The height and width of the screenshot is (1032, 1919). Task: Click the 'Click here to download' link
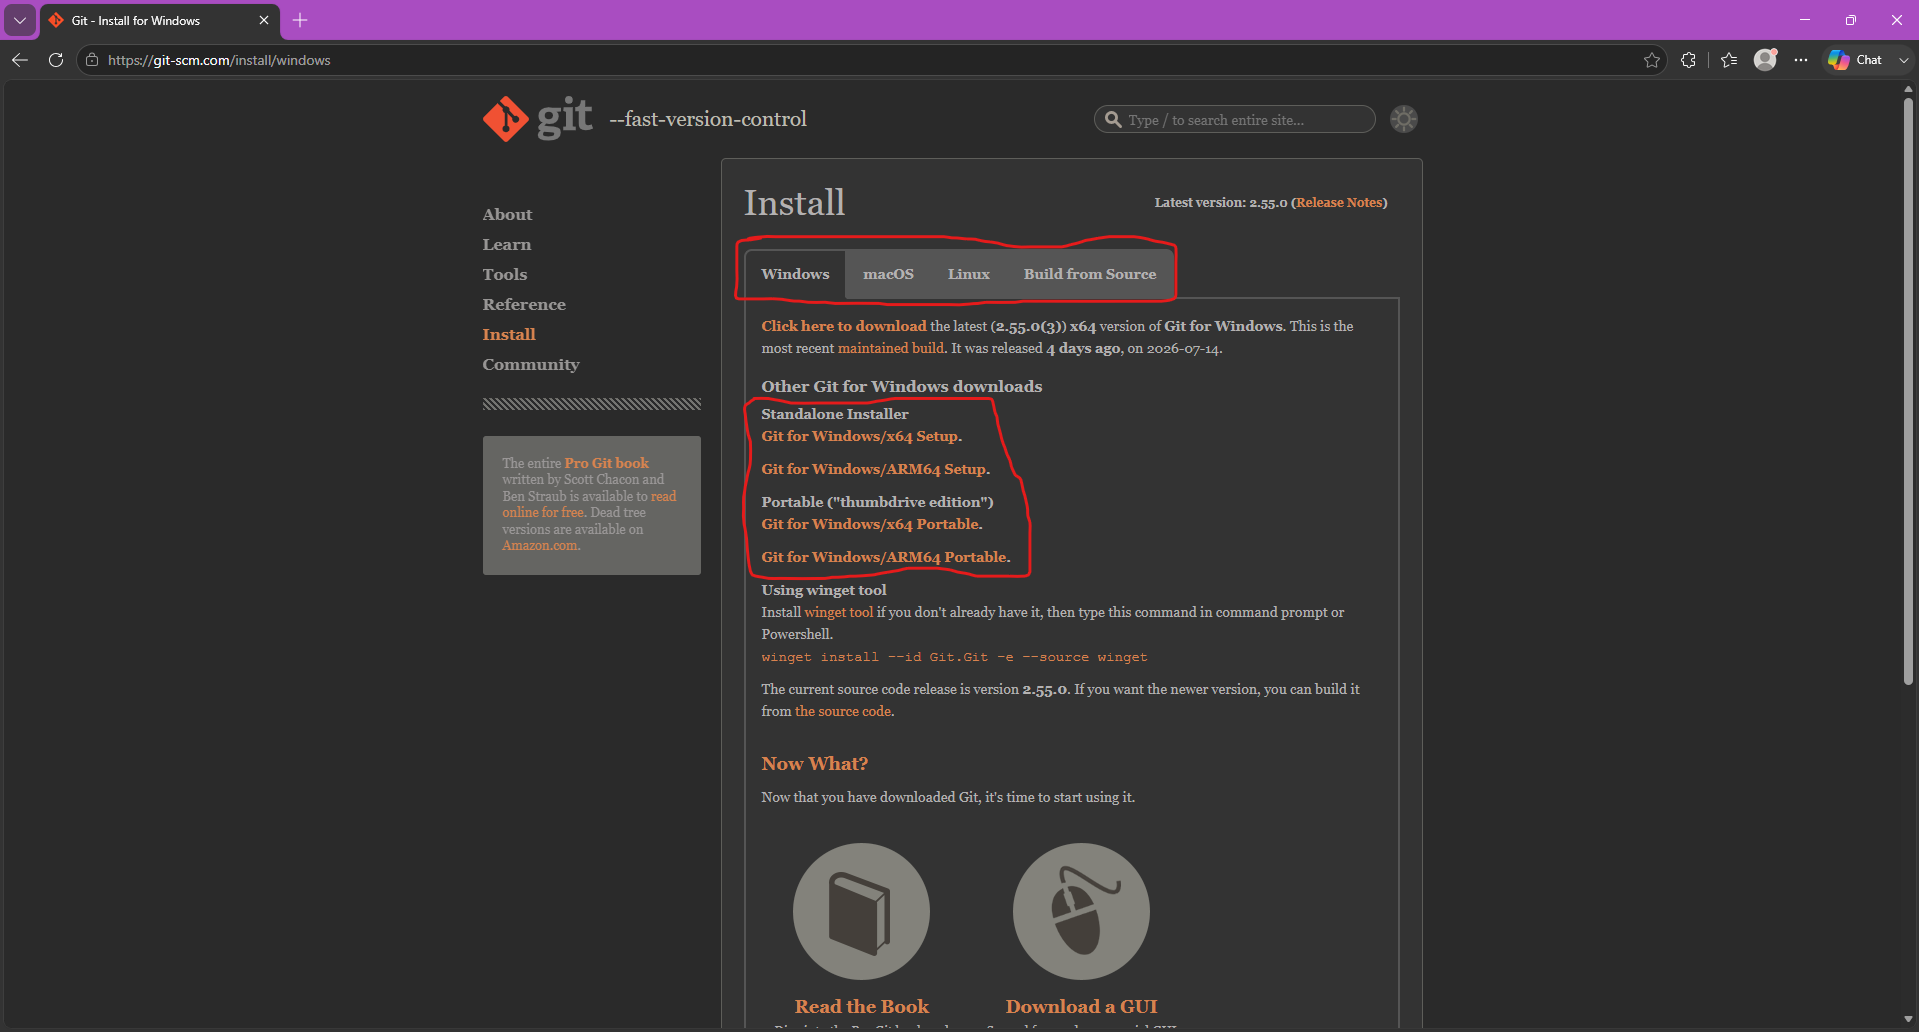[843, 326]
